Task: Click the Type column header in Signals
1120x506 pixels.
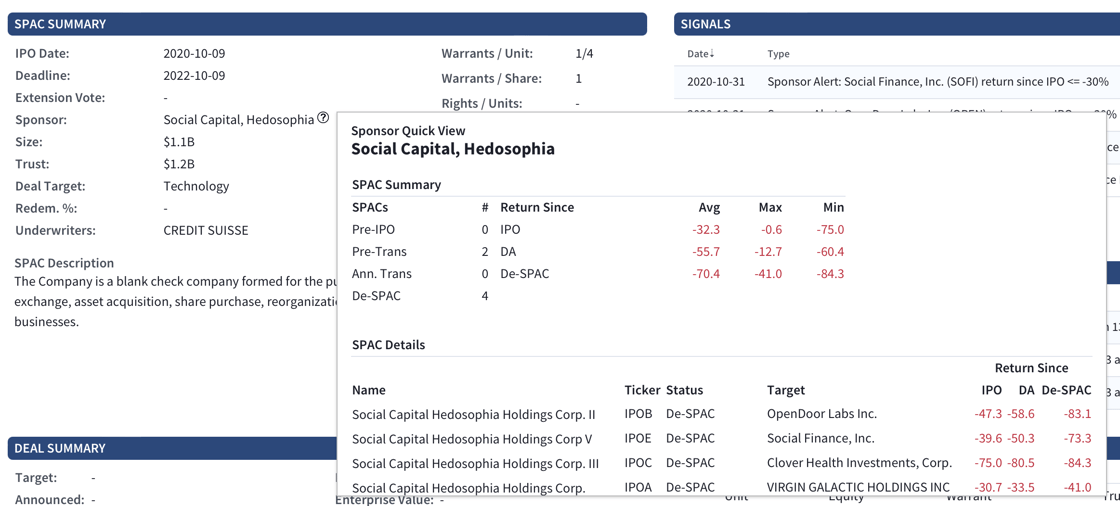Action: click(778, 54)
